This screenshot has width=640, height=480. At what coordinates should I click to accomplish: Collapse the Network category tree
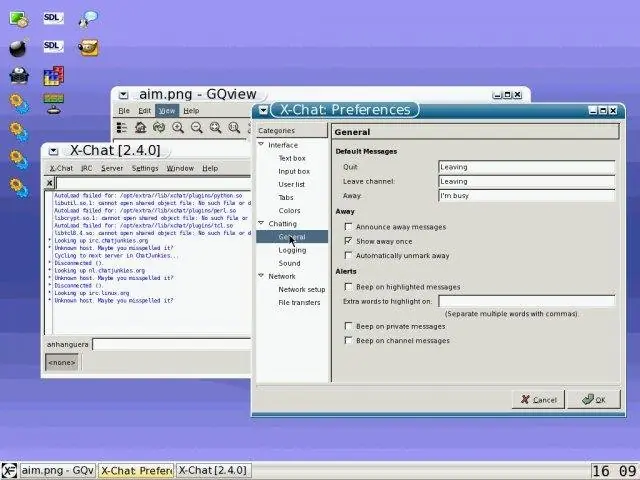click(261, 276)
